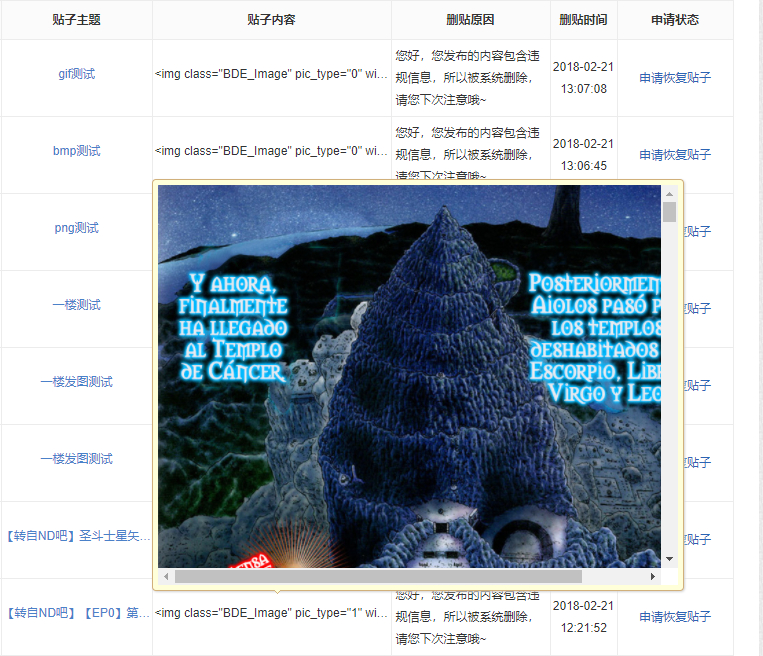
Task: Click 申请恢复贴子 for bmp测试 row
Action: (x=675, y=155)
